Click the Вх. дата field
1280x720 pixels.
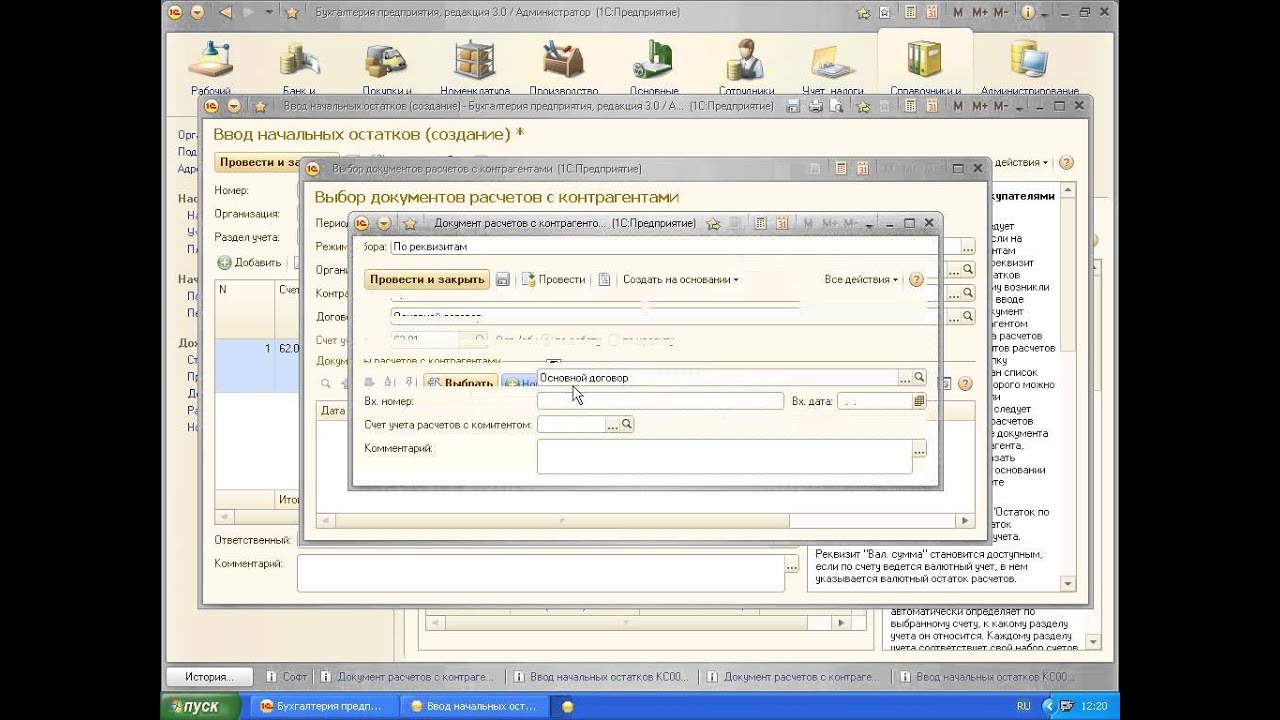(875, 401)
